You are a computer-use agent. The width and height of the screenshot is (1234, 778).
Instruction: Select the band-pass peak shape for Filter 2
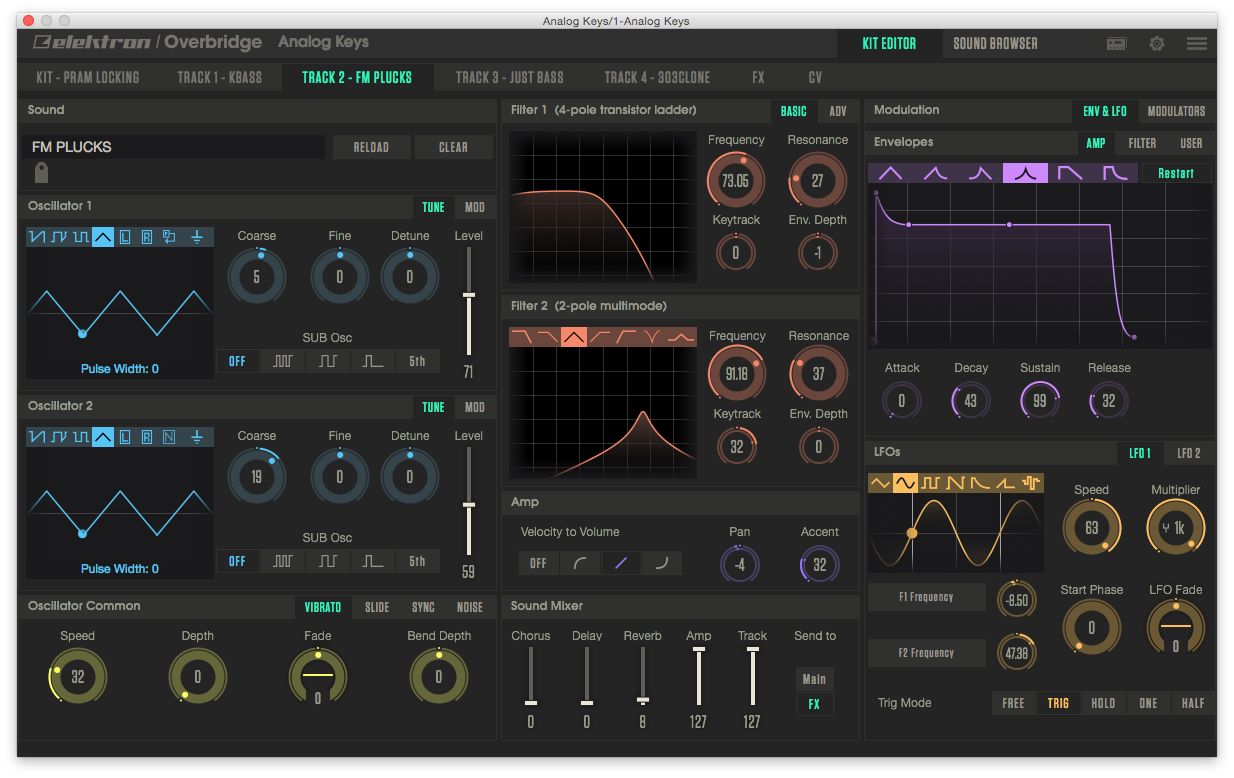573,337
